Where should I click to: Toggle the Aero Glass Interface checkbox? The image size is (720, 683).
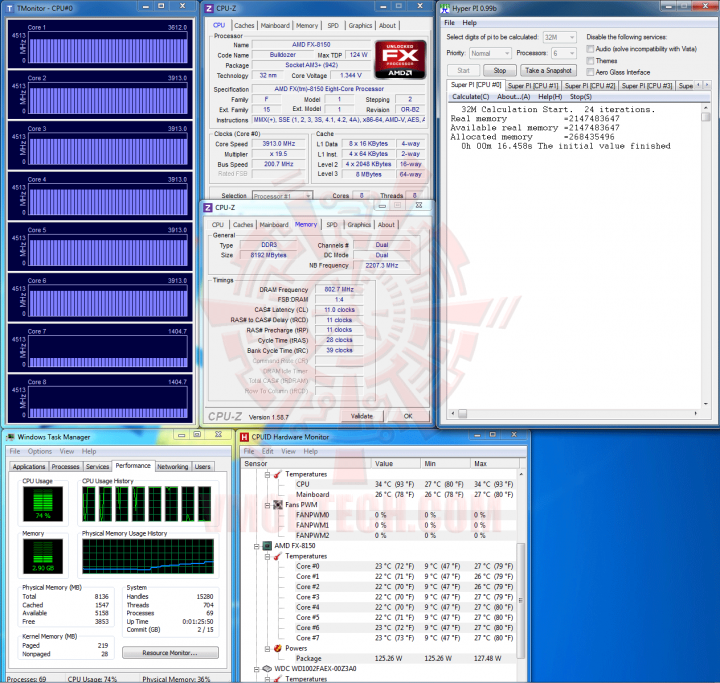click(x=590, y=72)
